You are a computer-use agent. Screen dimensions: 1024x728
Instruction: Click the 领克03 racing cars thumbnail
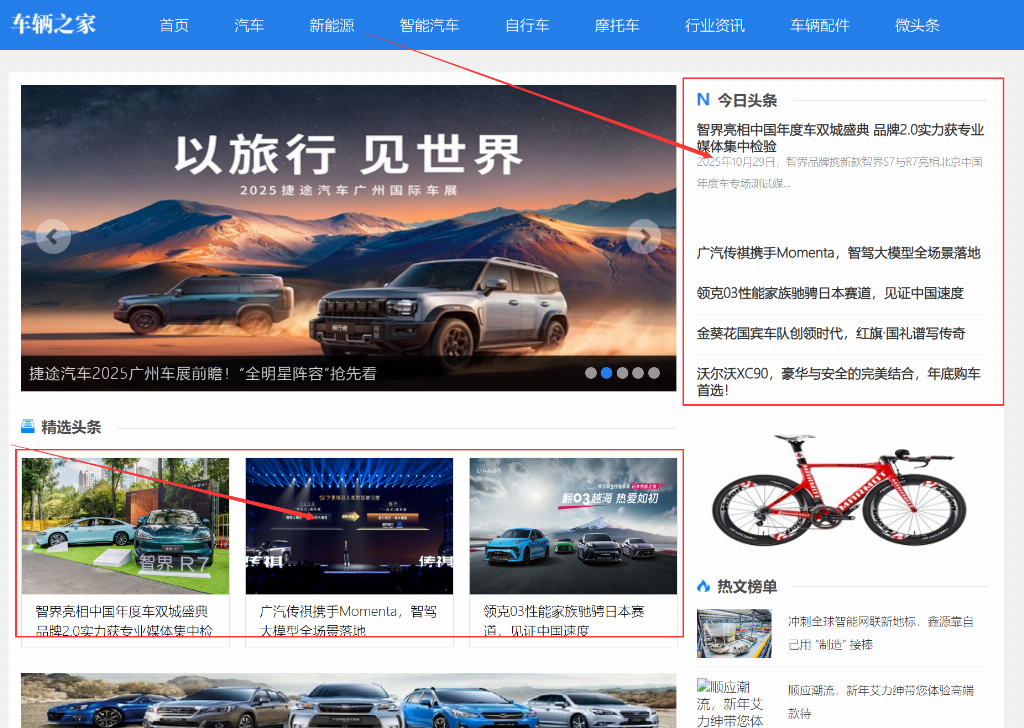tap(573, 526)
